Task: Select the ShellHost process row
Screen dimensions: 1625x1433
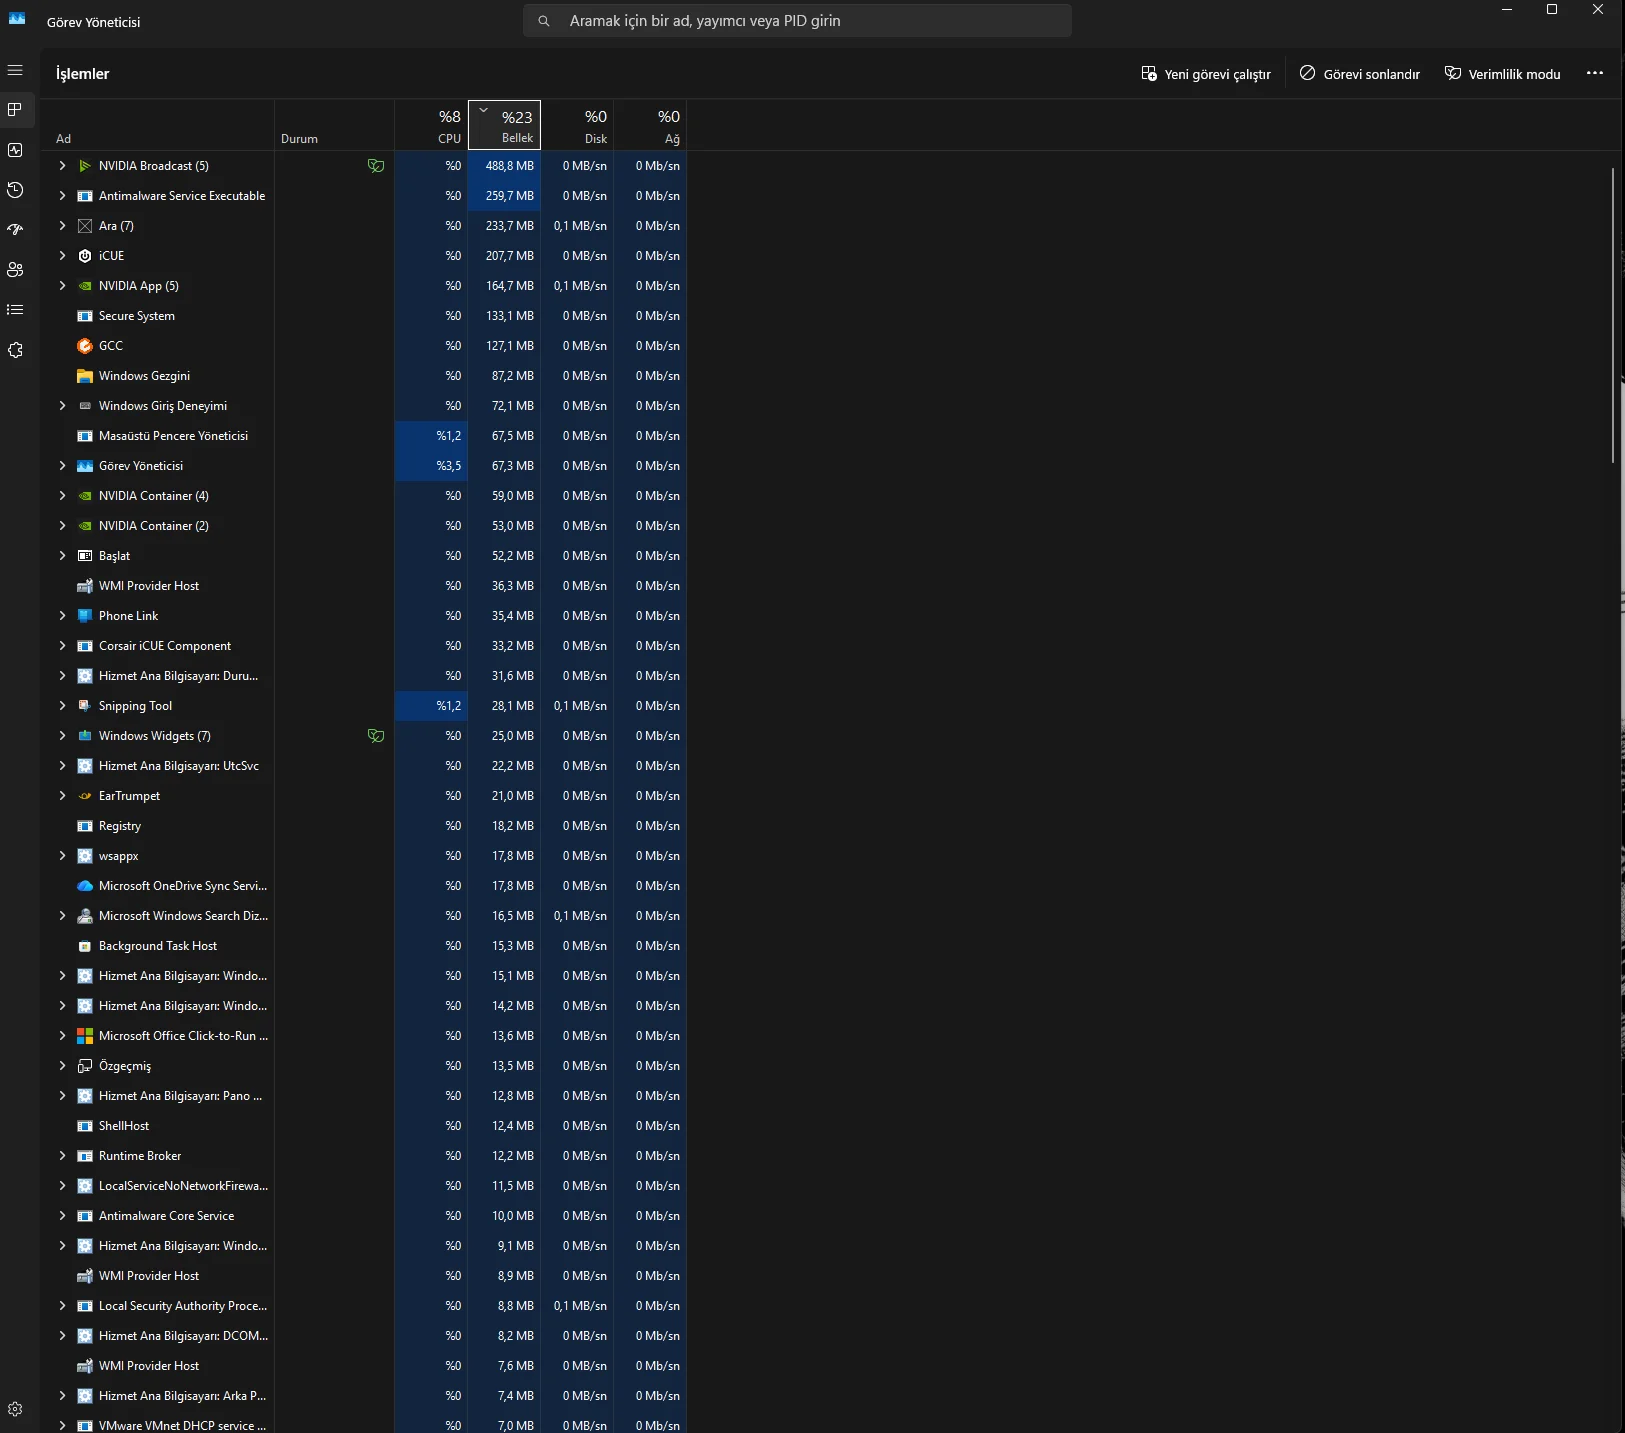Action: pyautogui.click(x=363, y=1126)
